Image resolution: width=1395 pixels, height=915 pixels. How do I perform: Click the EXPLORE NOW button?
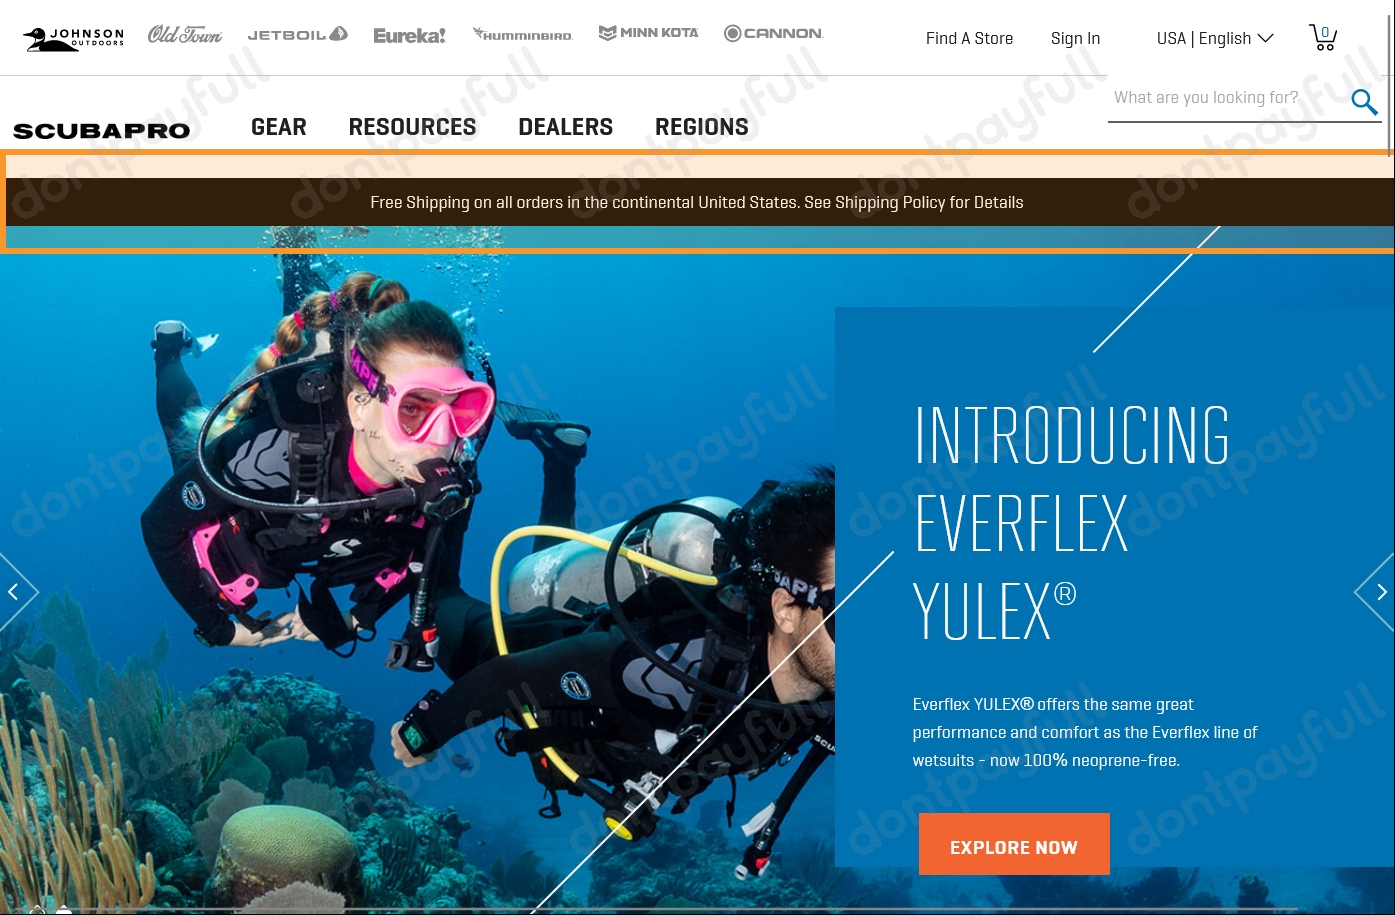[x=1014, y=844]
